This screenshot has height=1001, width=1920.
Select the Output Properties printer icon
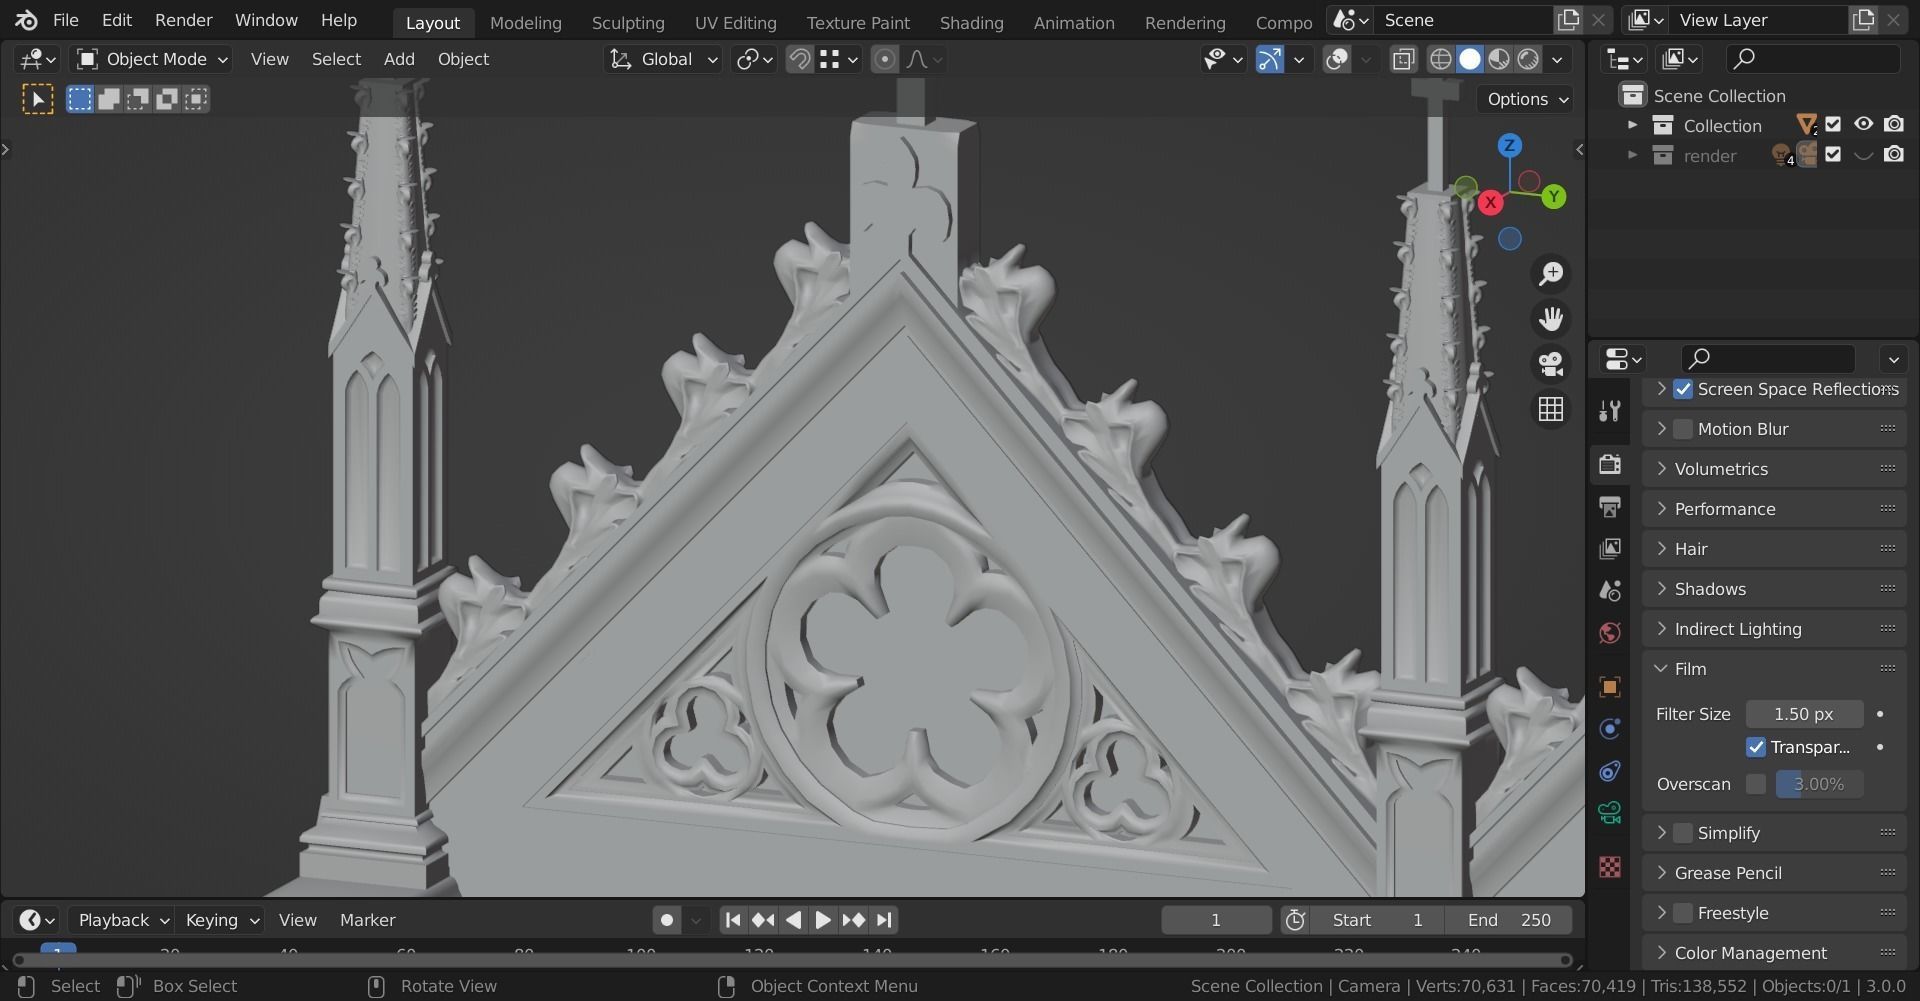pyautogui.click(x=1610, y=507)
